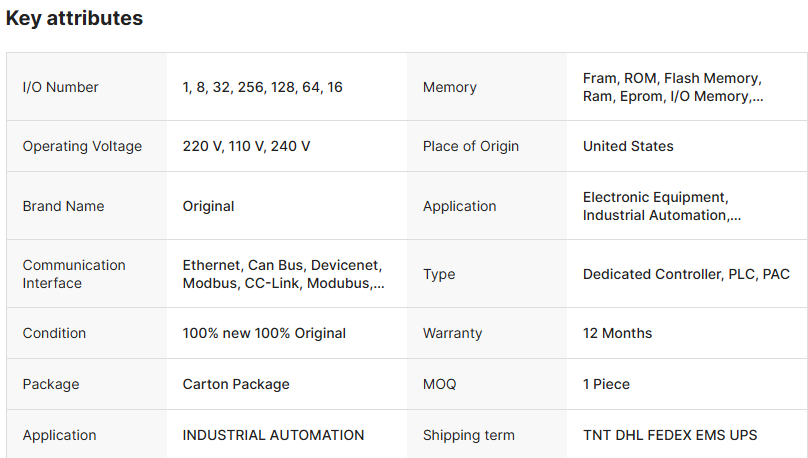Screen dimensions: 808x458
Task: Expand truncated Ethernet, Can Bus interface text
Action: click(x=283, y=274)
